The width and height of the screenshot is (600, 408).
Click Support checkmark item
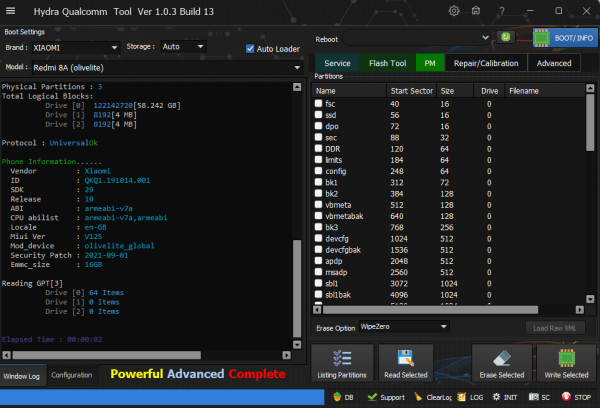point(386,397)
